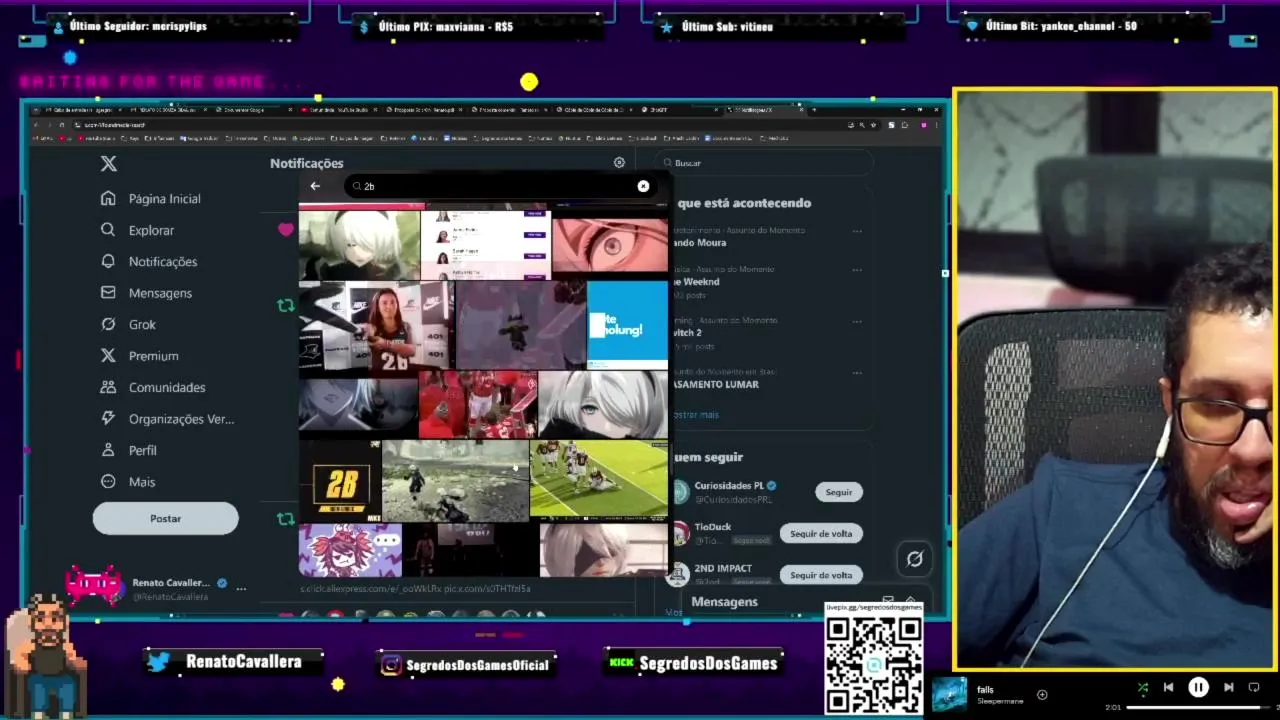Open new browser tab plus button
1280x720 pixels.
813,110
